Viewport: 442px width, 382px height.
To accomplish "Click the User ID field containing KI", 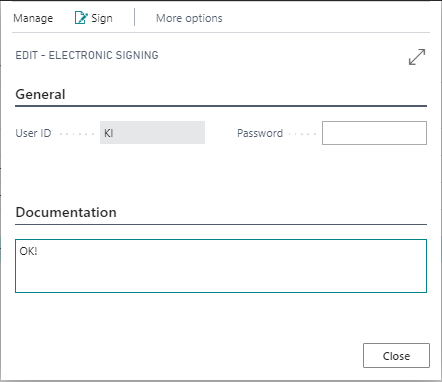I will 152,133.
